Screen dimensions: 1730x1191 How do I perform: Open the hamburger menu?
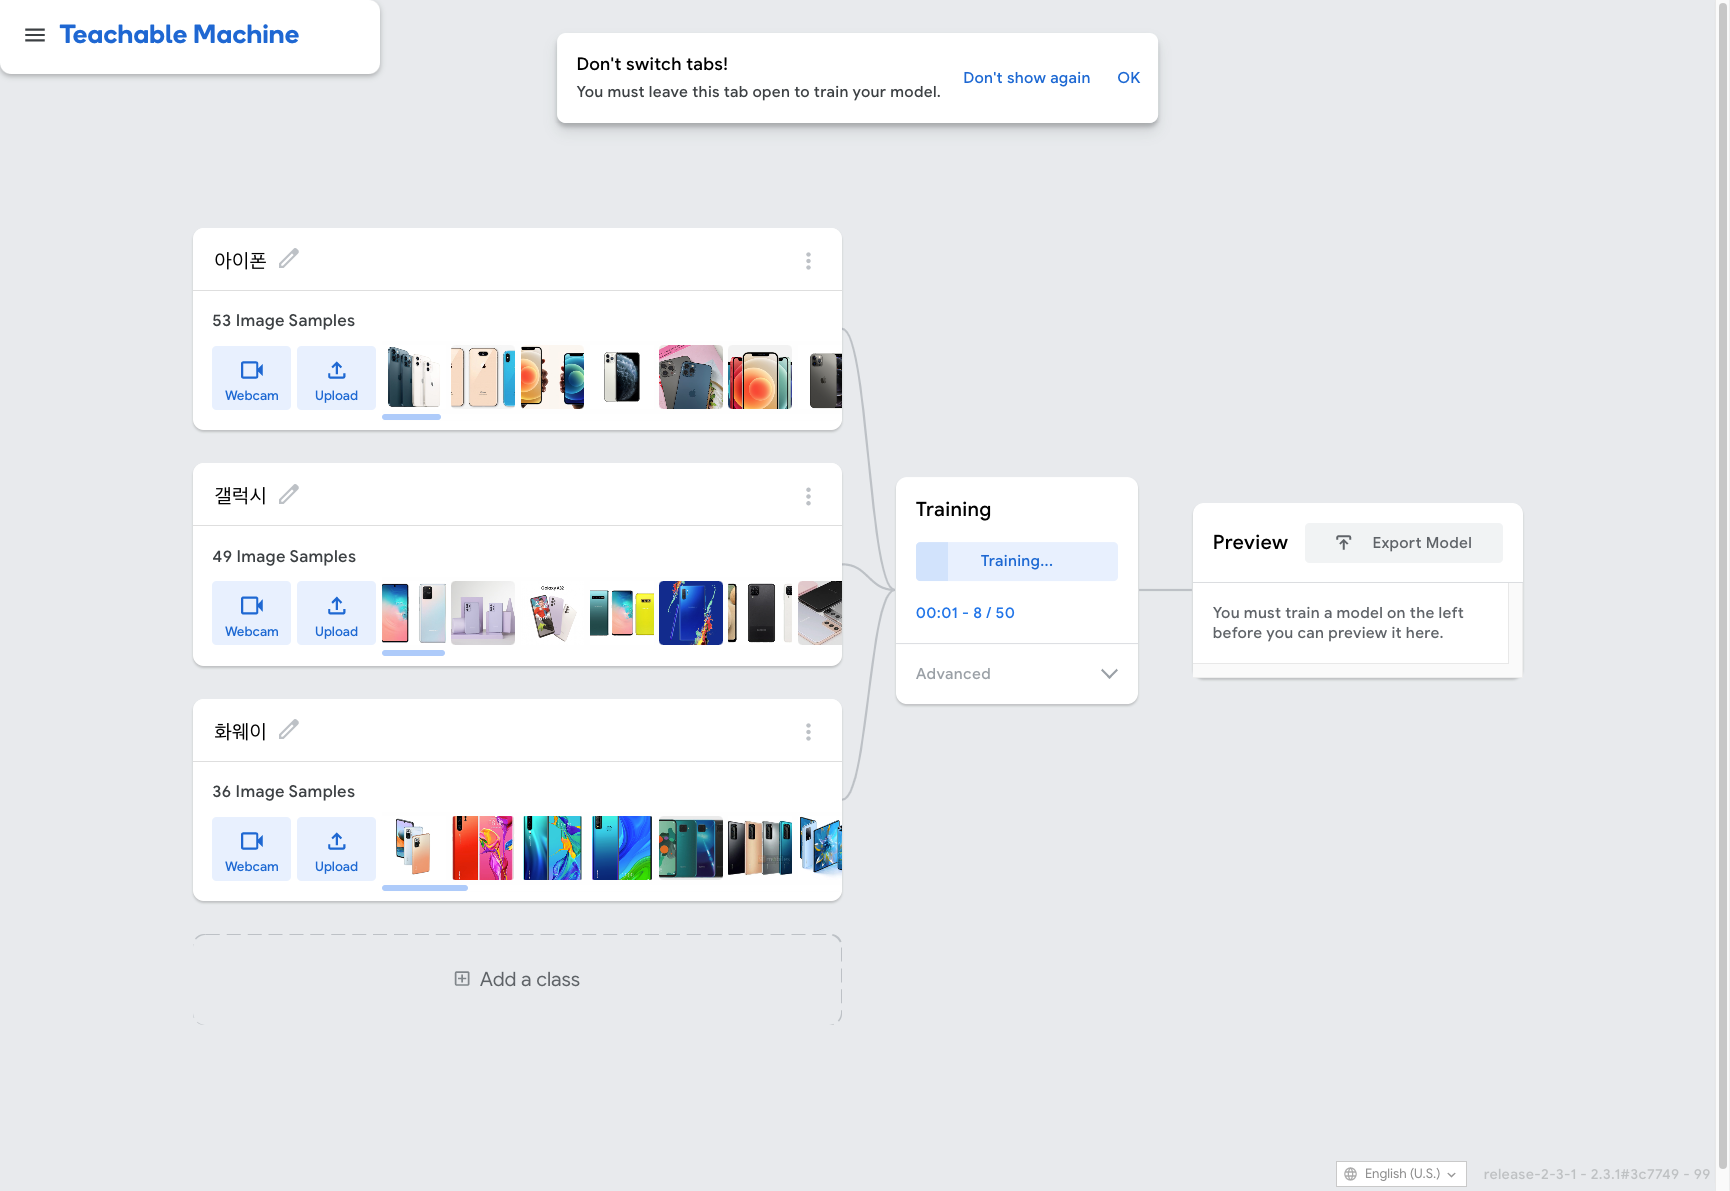pyautogui.click(x=35, y=35)
